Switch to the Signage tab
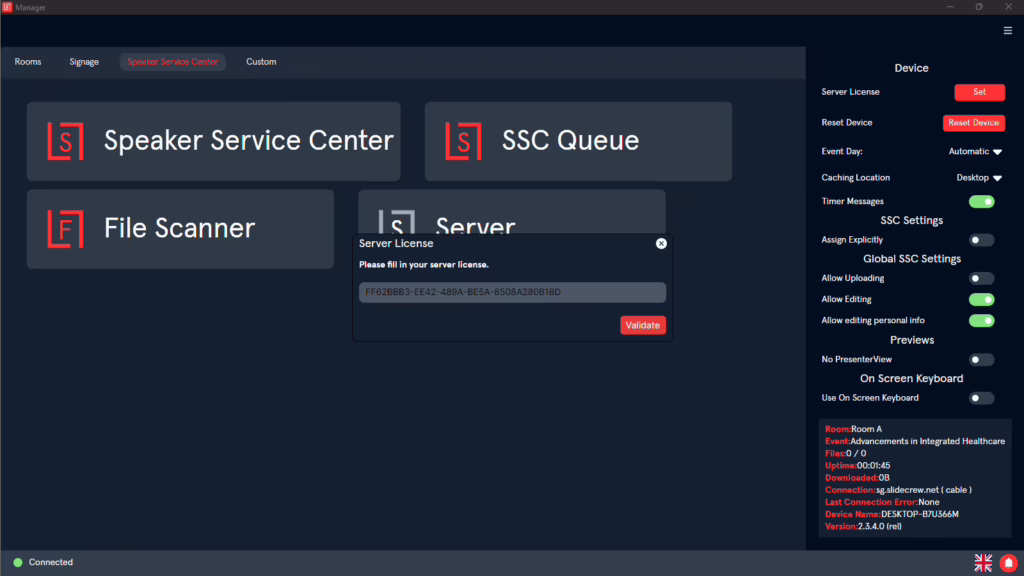Viewport: 1024px width, 576px height. coord(84,62)
